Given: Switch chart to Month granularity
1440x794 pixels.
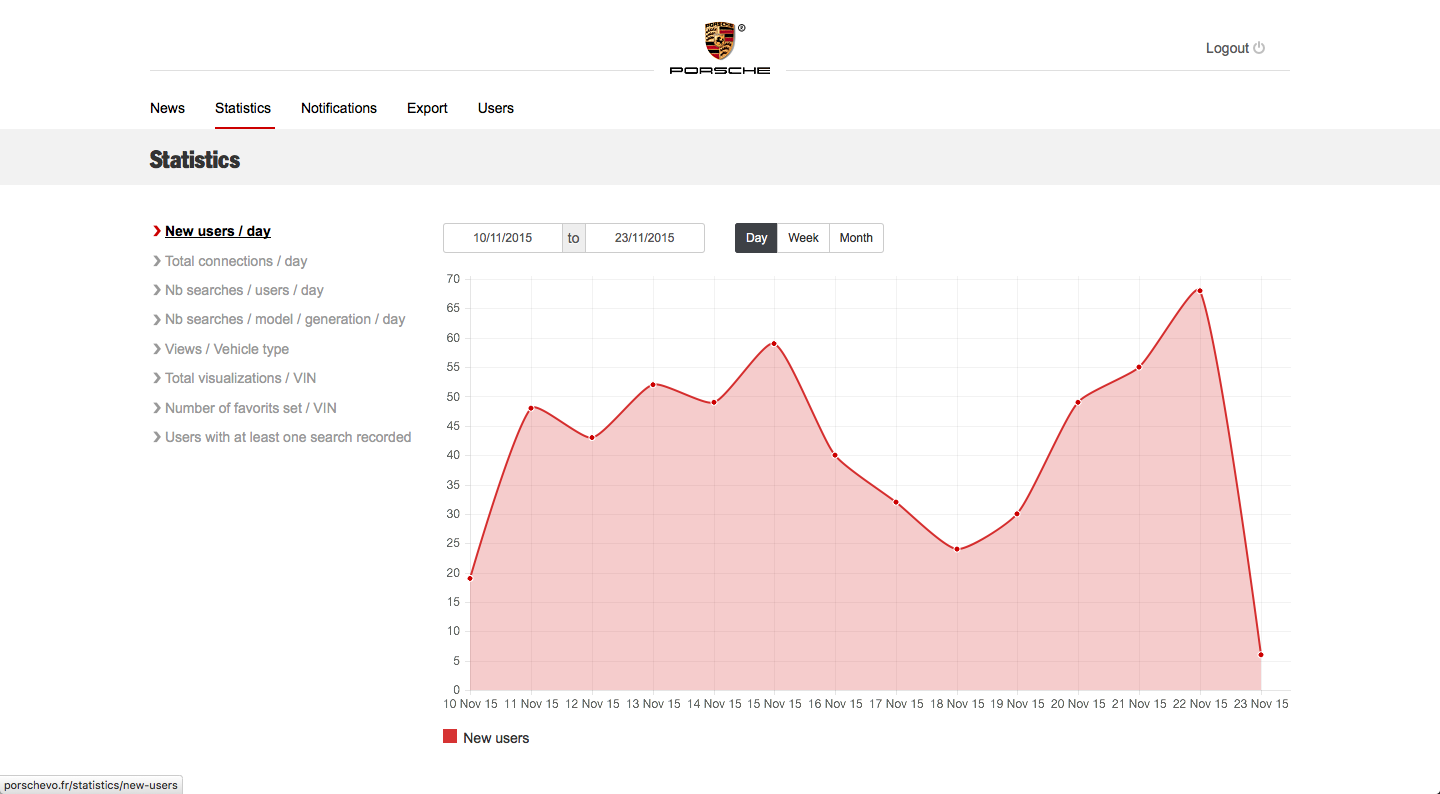Looking at the screenshot, I should click(x=856, y=238).
